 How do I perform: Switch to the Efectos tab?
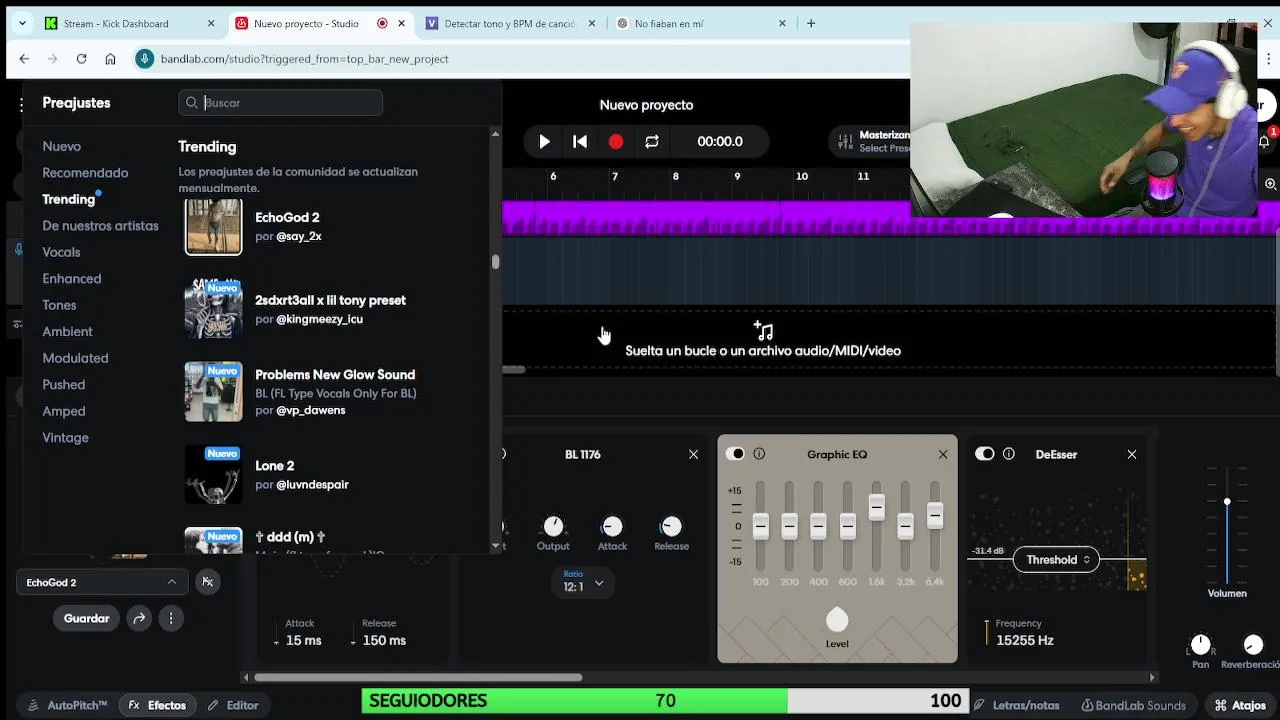coord(156,705)
